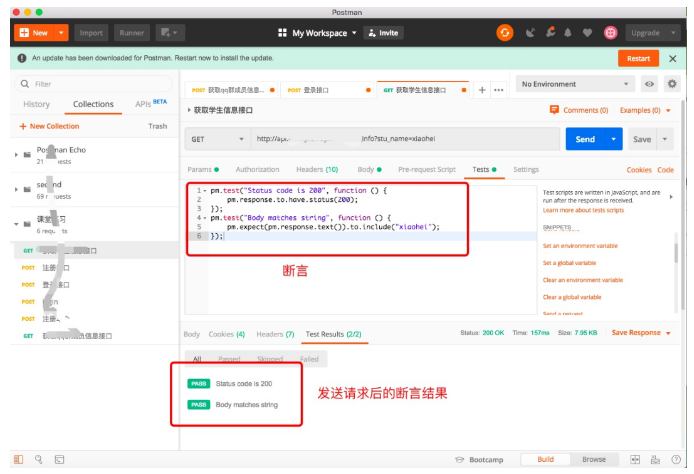694x474 pixels.
Task: Click the orange sync icon in header
Action: [x=505, y=33]
